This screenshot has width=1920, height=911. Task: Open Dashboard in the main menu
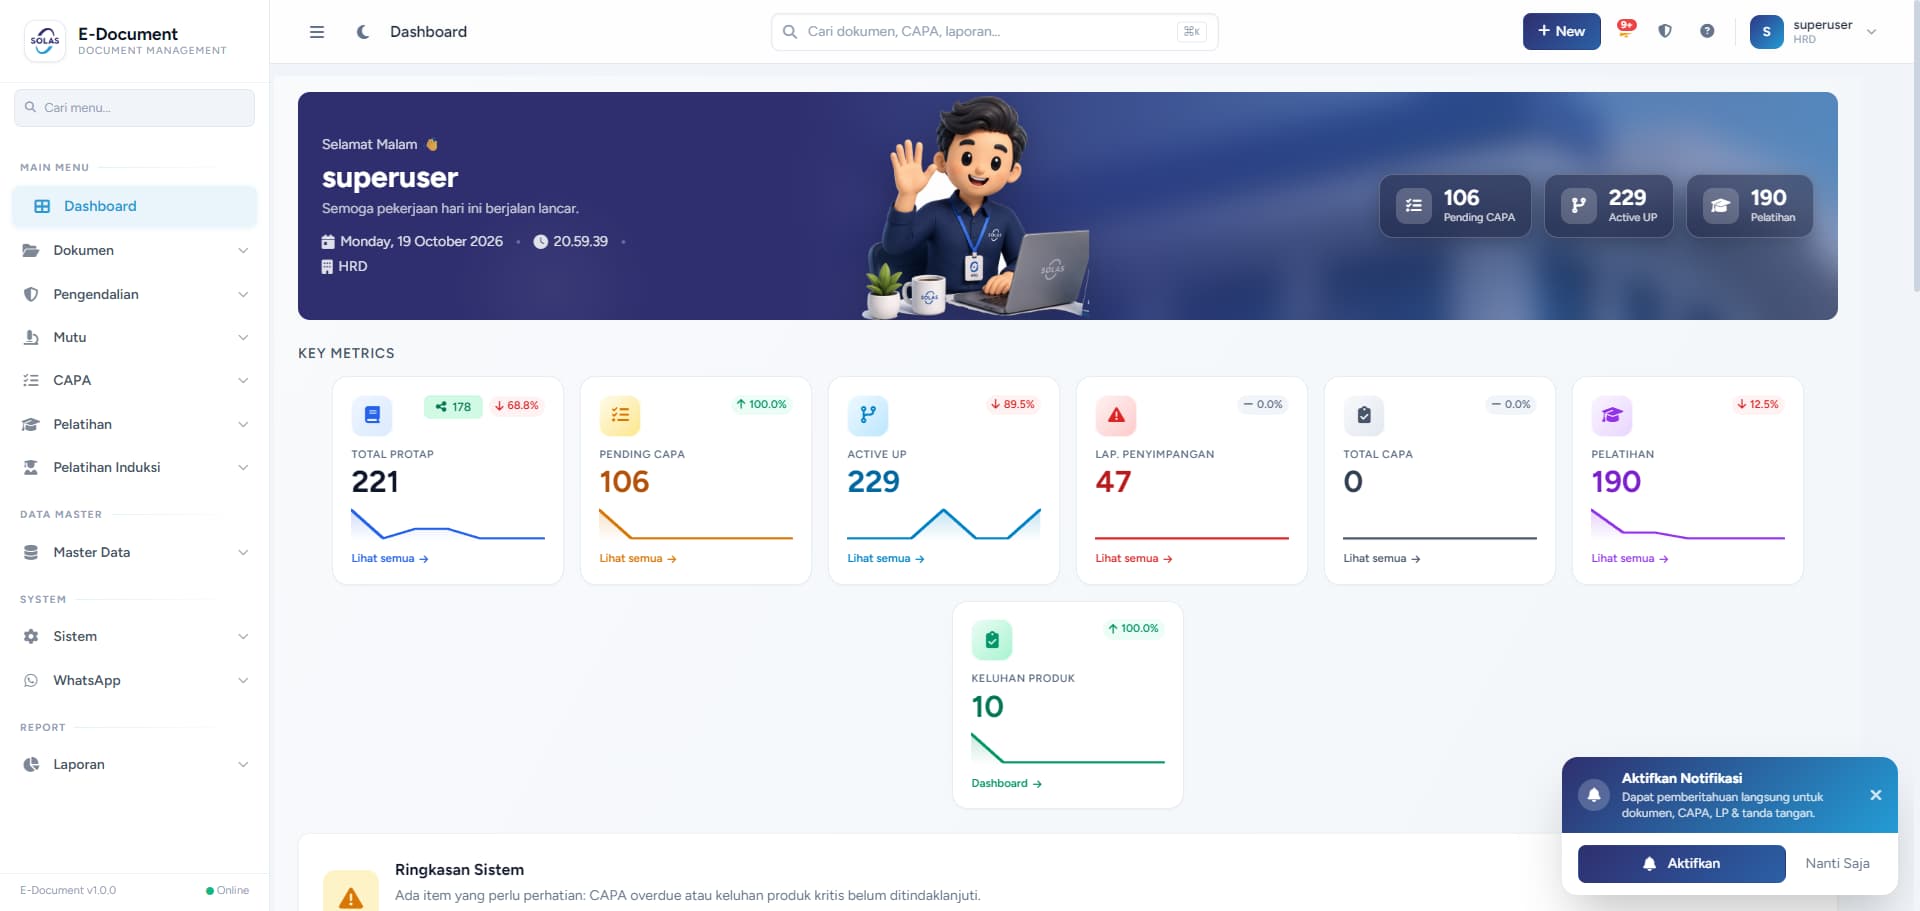[x=134, y=206]
